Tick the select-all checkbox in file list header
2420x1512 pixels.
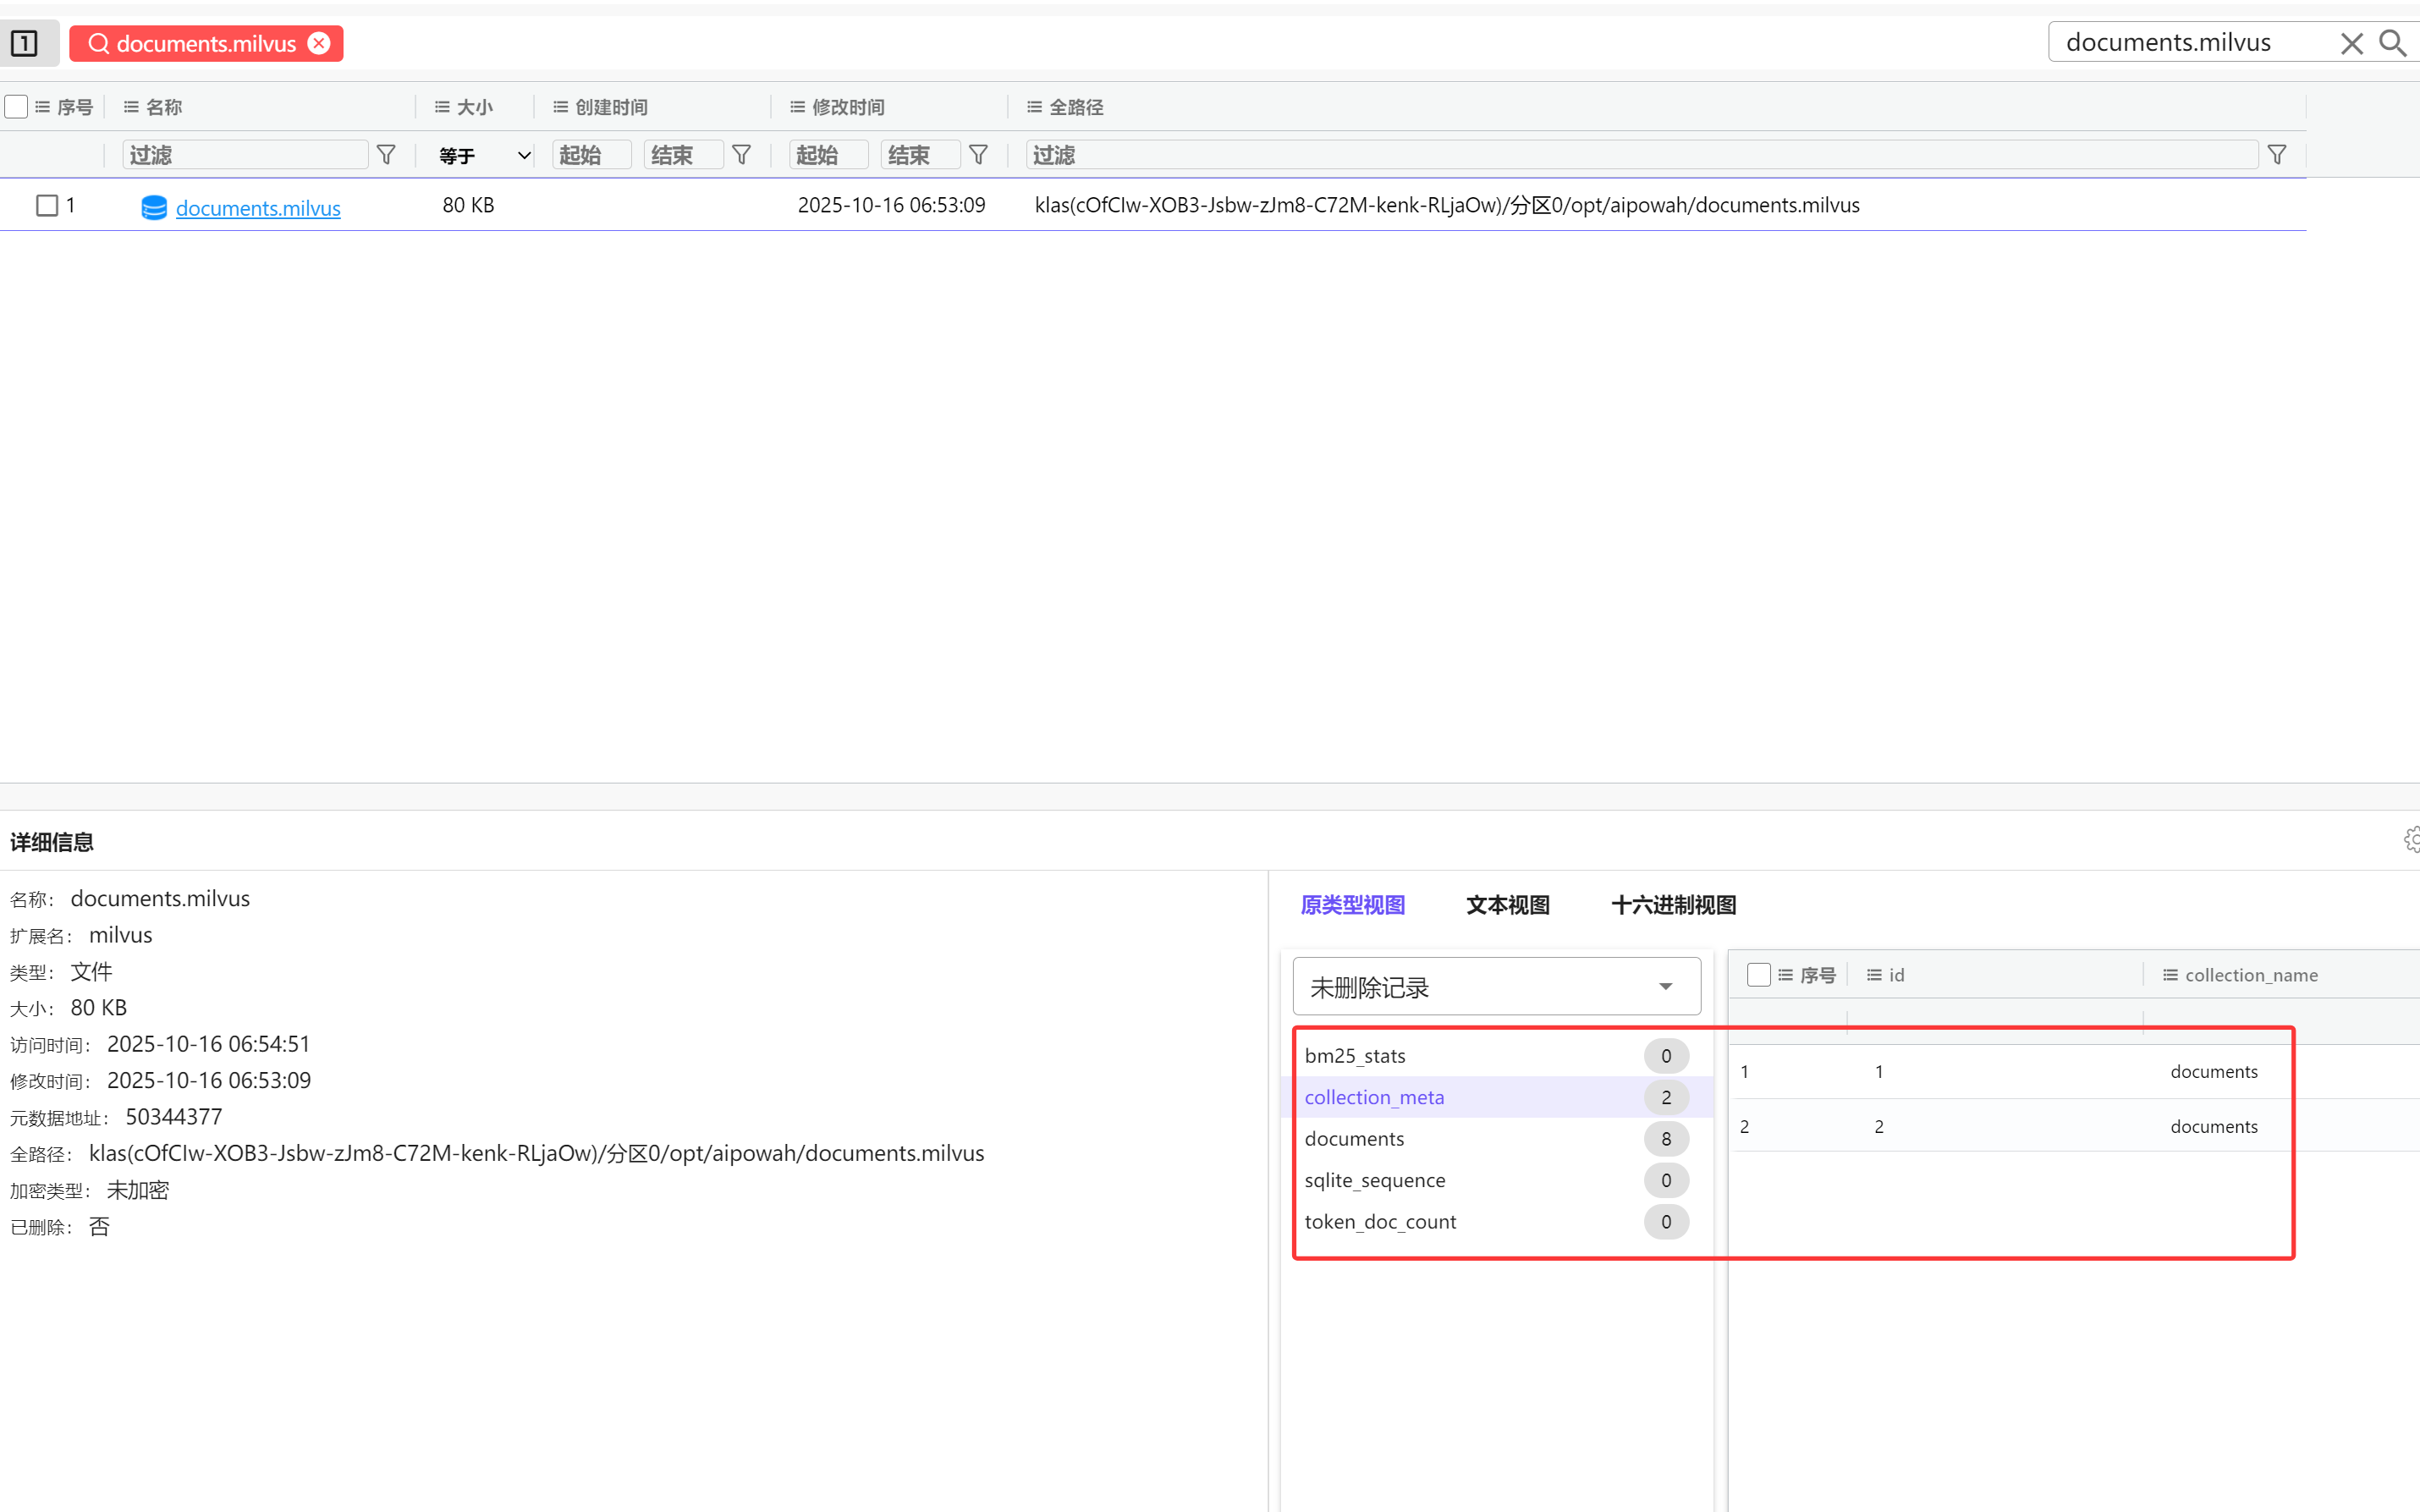pos(17,107)
